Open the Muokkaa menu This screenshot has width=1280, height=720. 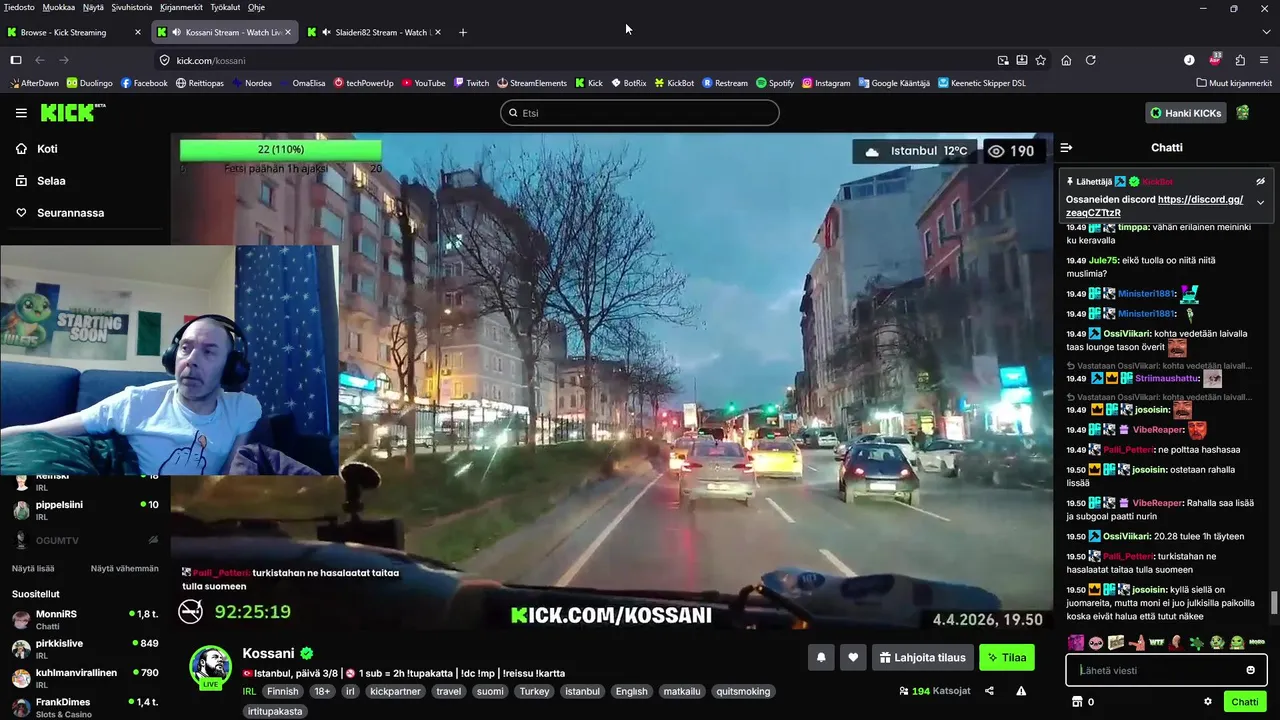[x=59, y=7]
